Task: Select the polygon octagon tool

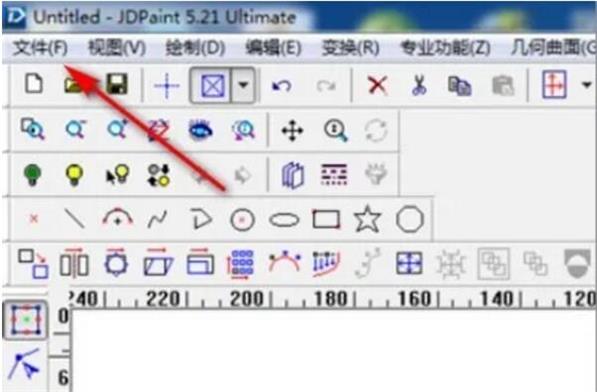Action: click(410, 219)
